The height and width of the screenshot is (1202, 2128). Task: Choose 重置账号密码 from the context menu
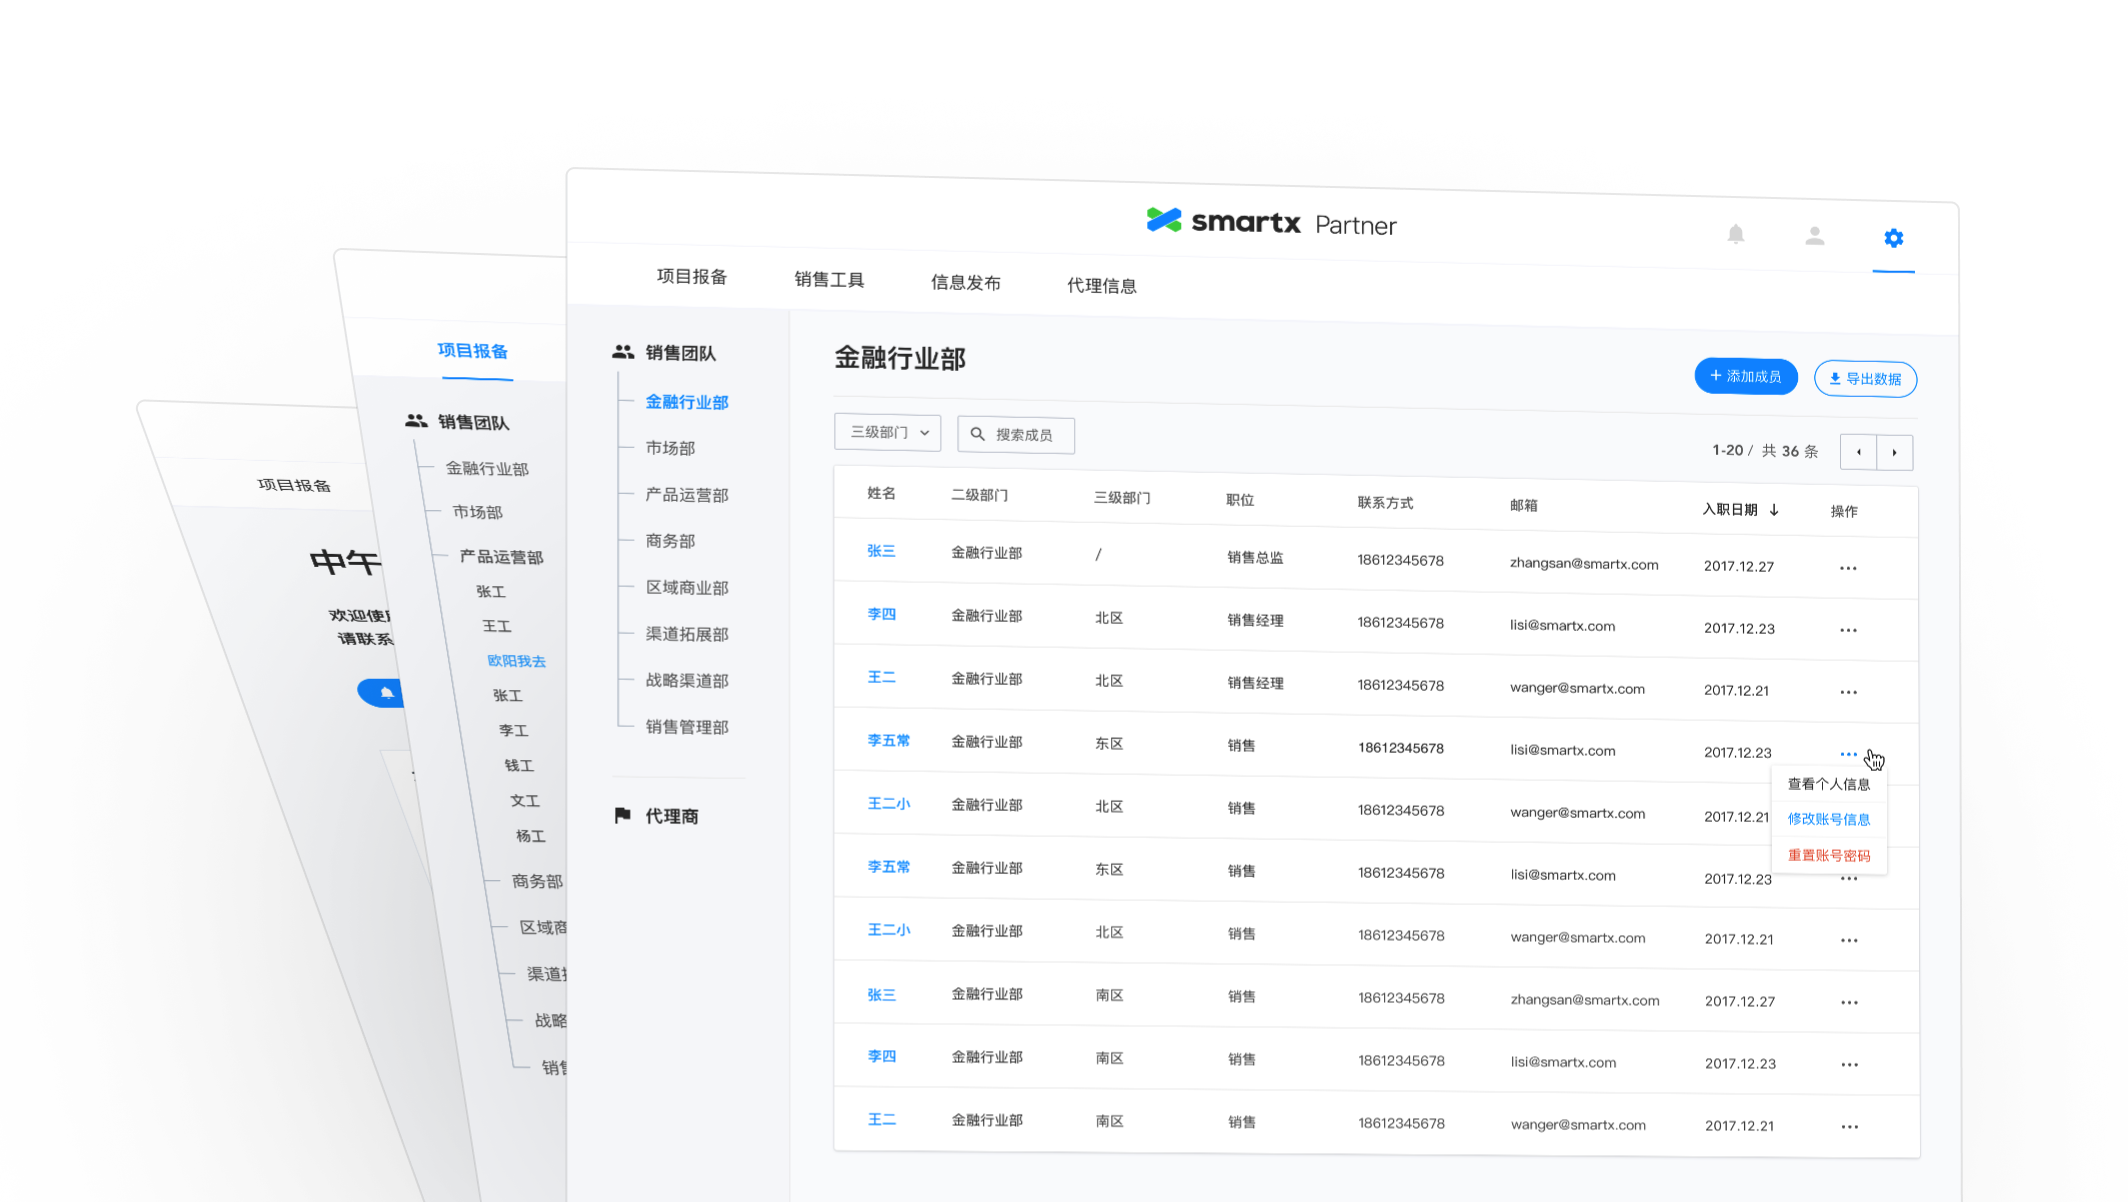pyautogui.click(x=1828, y=855)
